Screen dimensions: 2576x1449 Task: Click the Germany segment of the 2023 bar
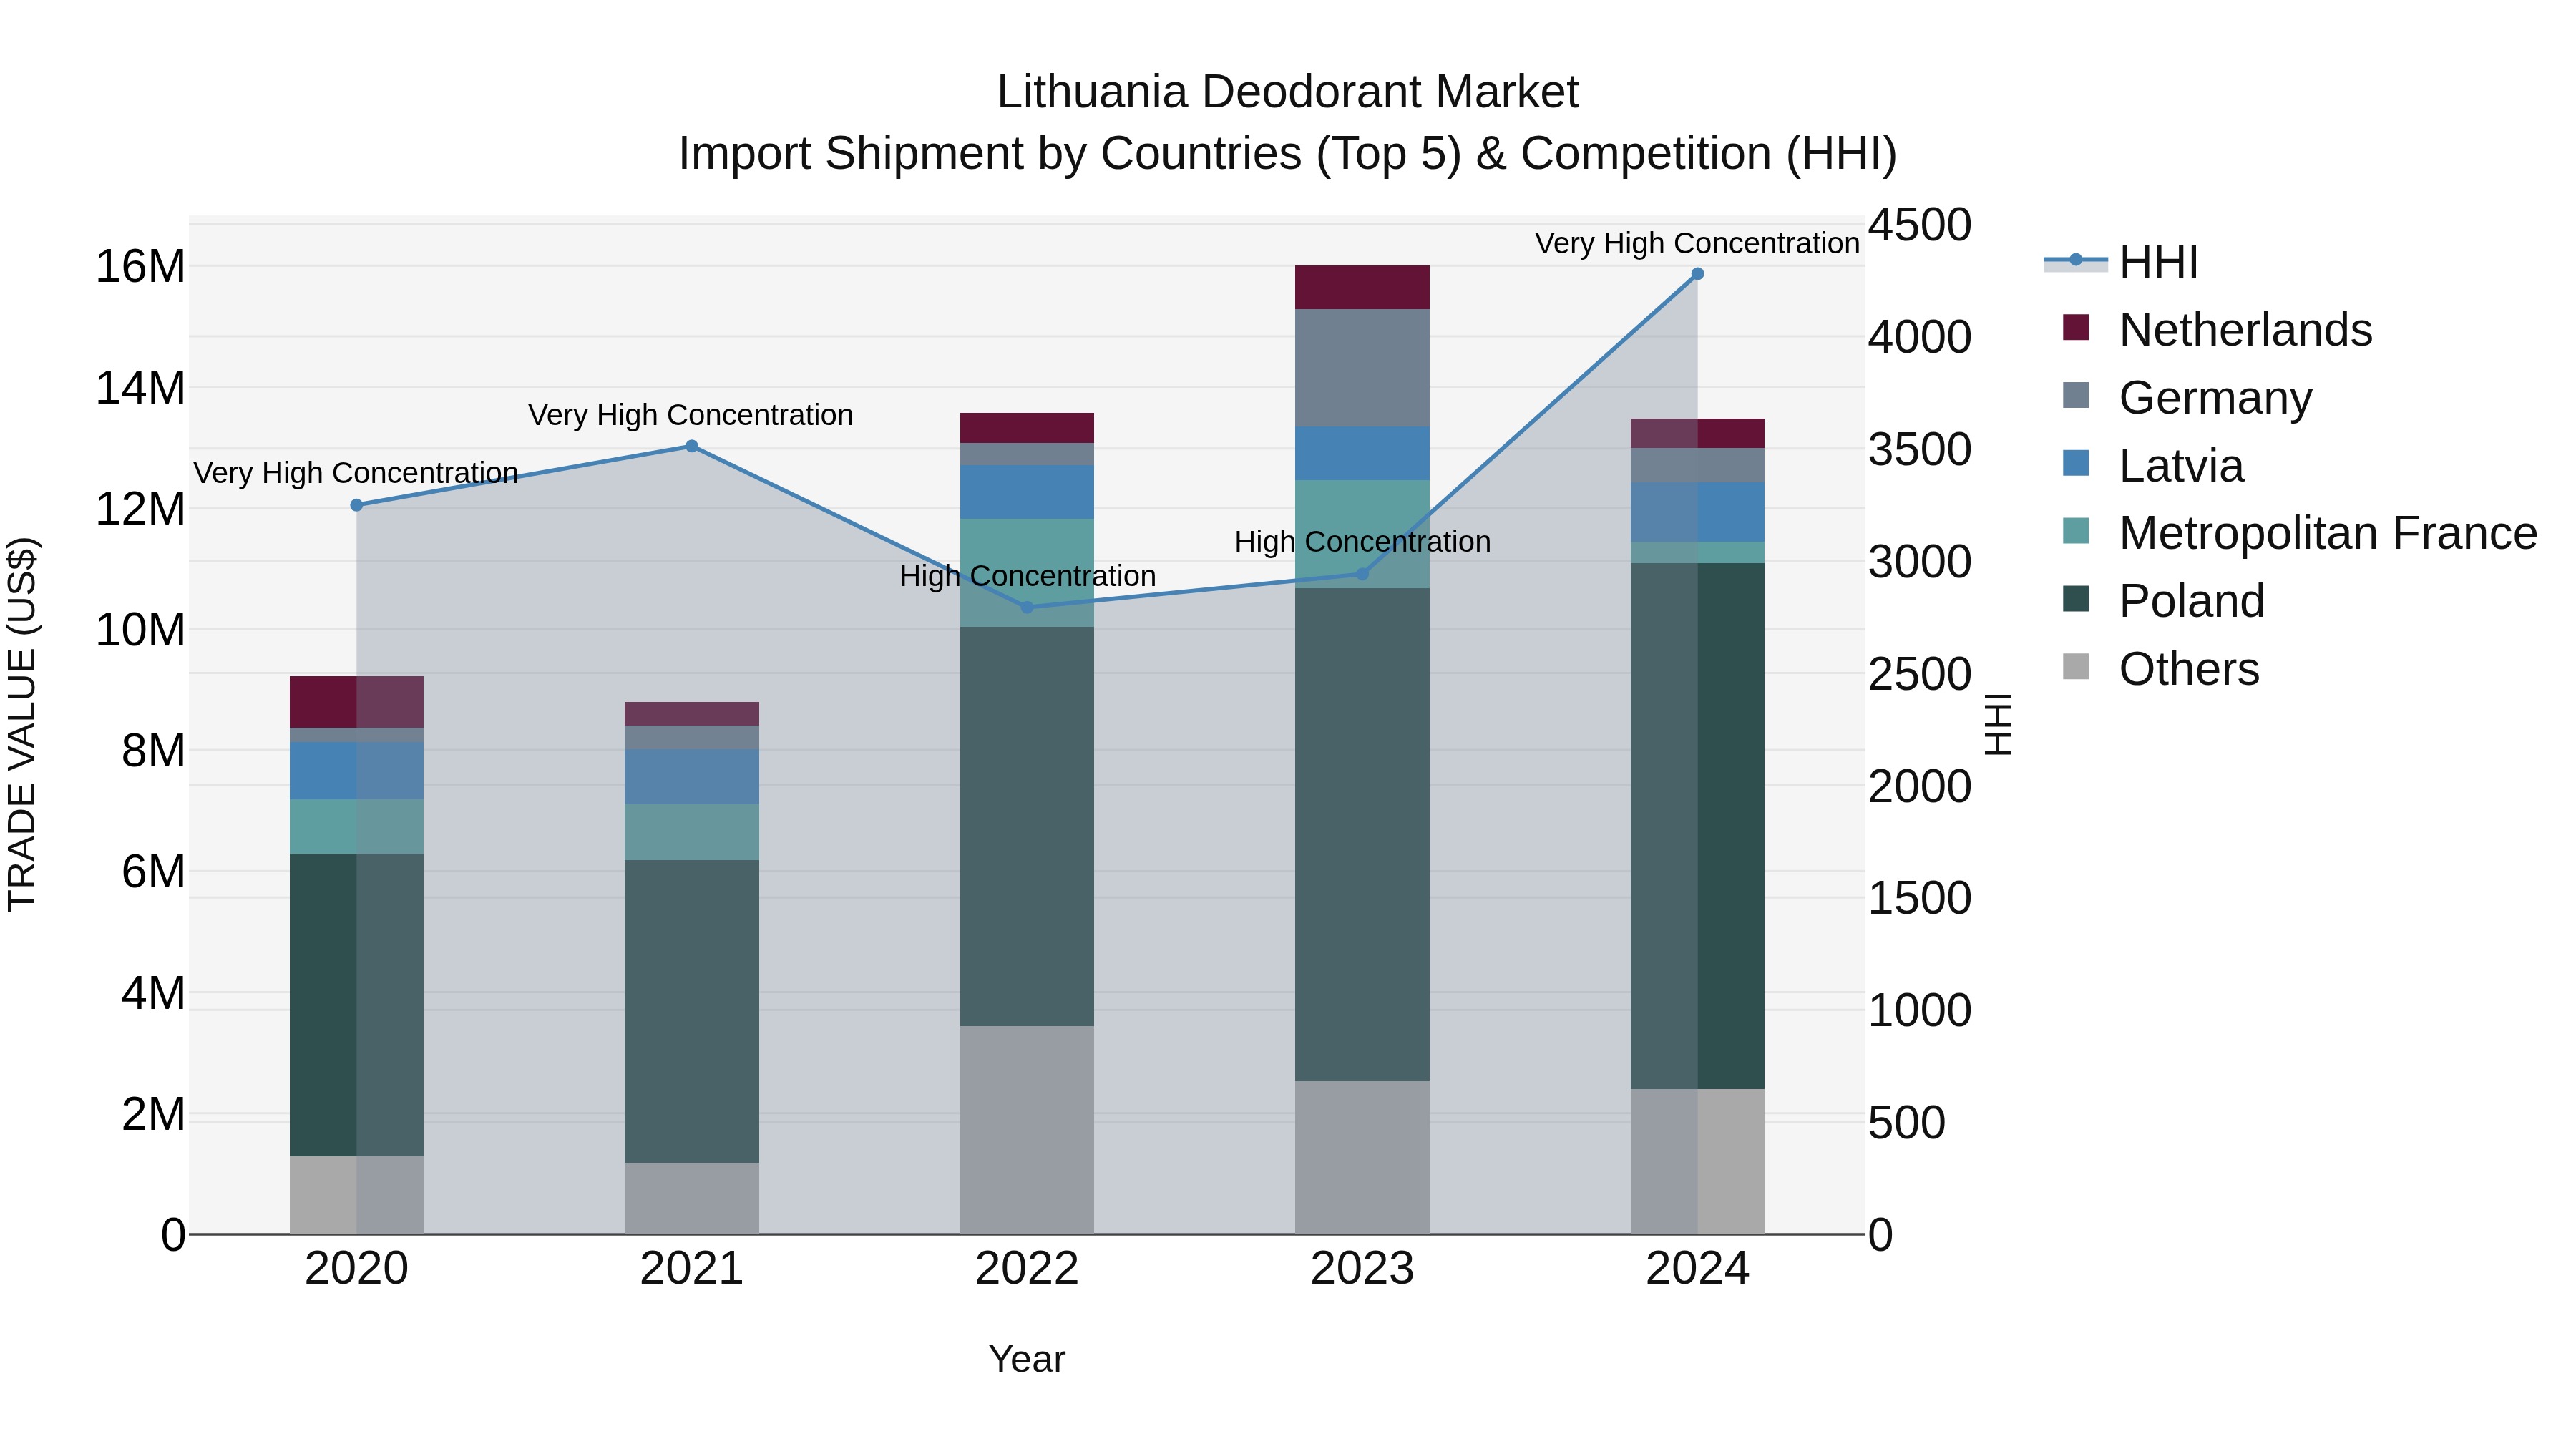[1362, 368]
